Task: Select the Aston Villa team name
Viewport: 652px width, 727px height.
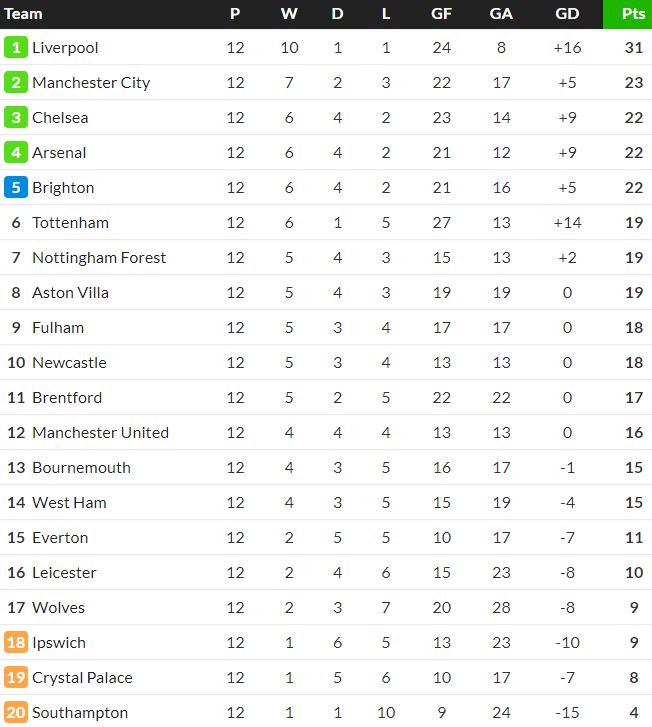Action: (70, 292)
